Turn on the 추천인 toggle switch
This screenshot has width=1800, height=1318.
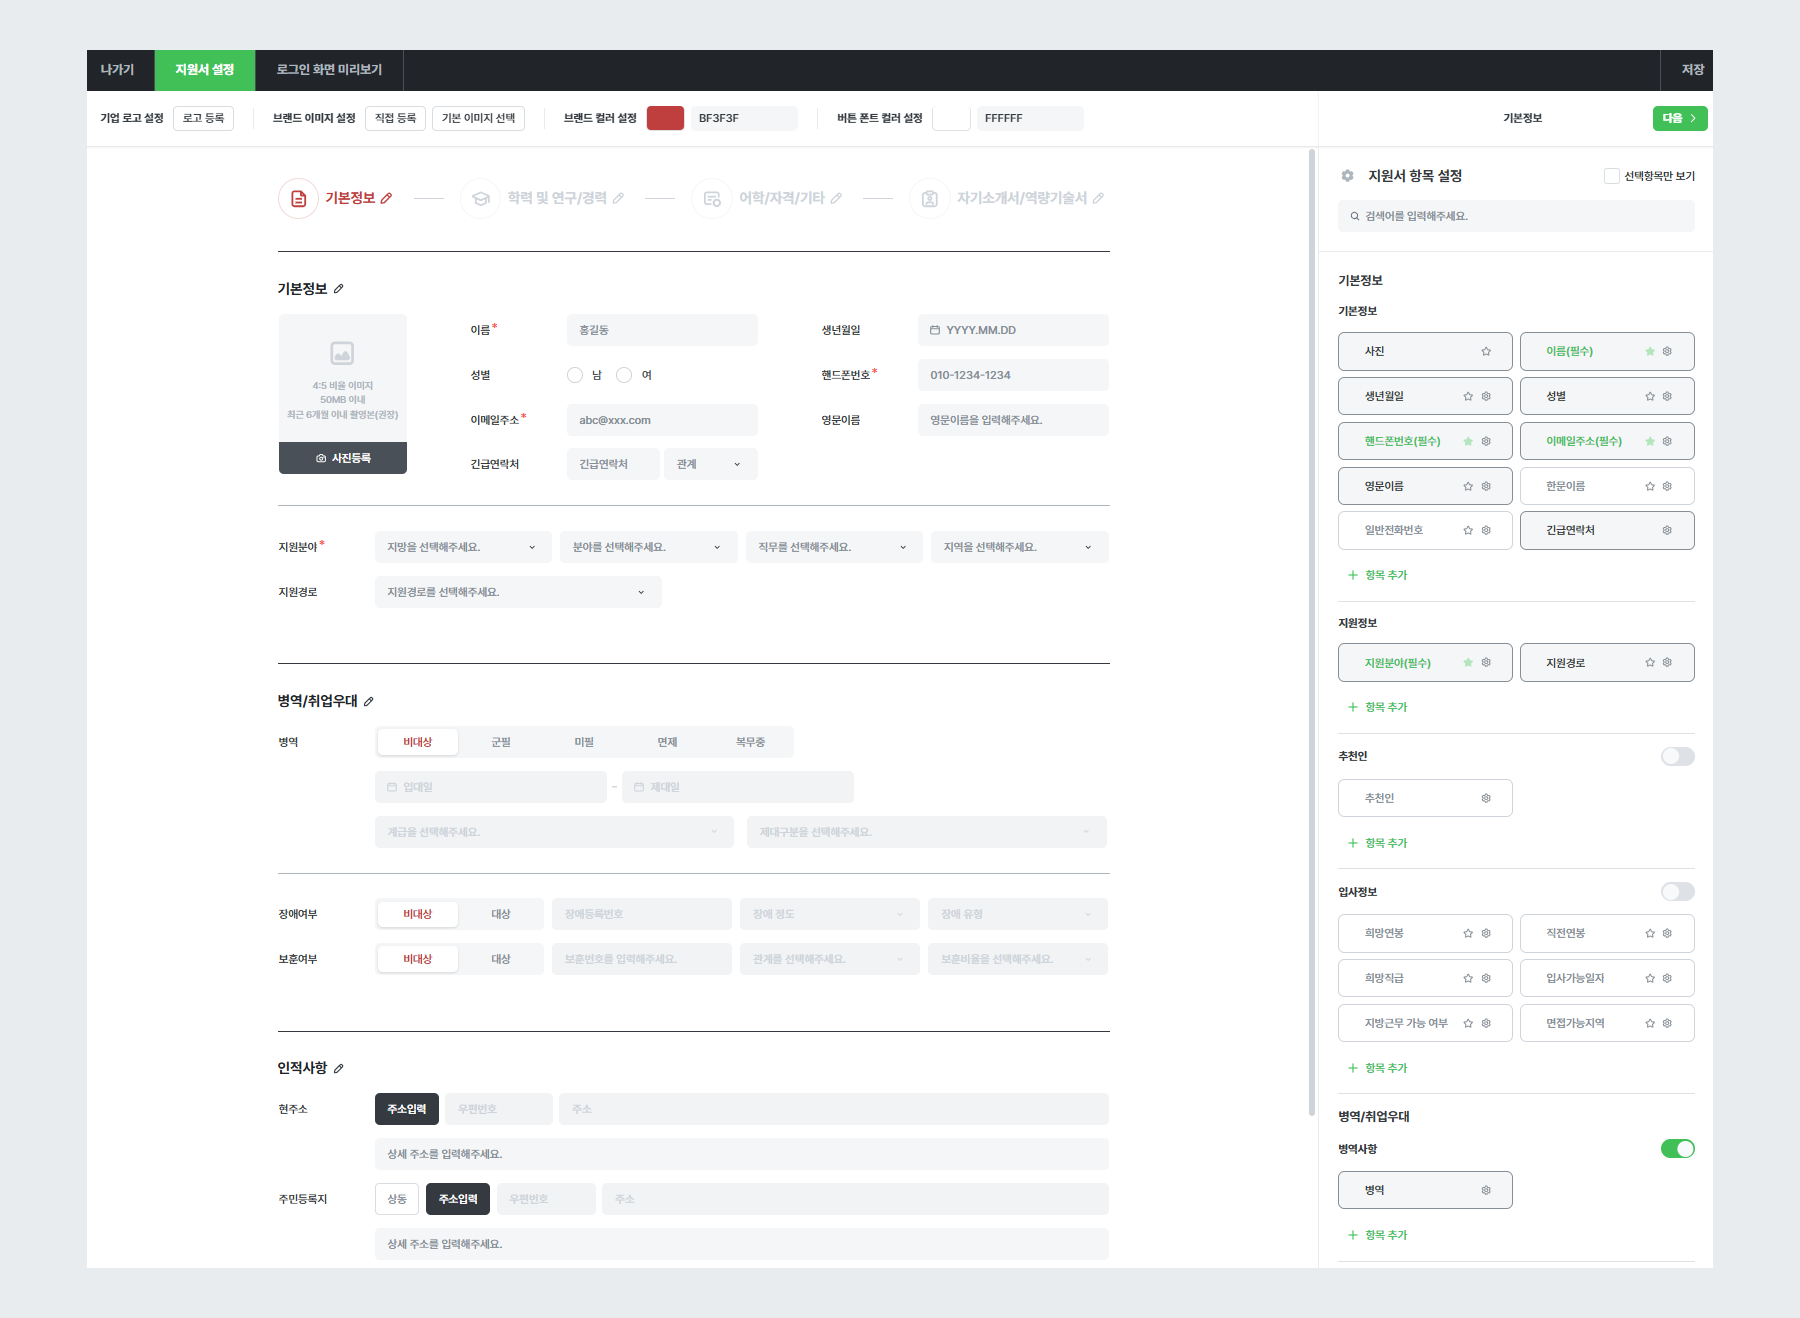click(x=1678, y=756)
